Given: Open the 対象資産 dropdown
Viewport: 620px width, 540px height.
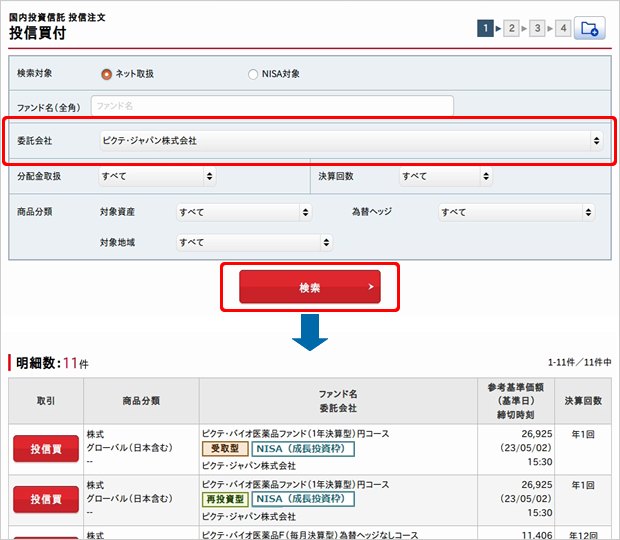Looking at the screenshot, I should click(x=244, y=212).
